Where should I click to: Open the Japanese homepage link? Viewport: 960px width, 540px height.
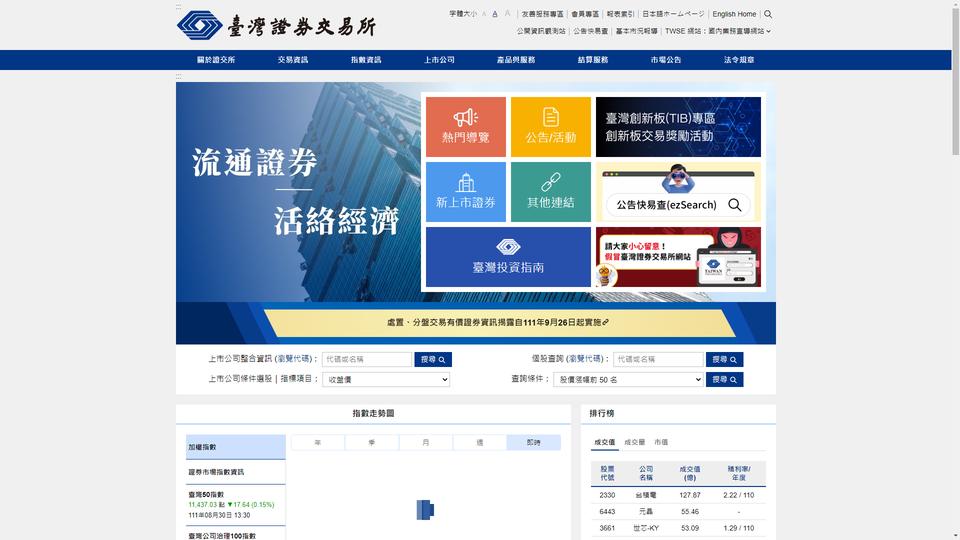pos(673,14)
